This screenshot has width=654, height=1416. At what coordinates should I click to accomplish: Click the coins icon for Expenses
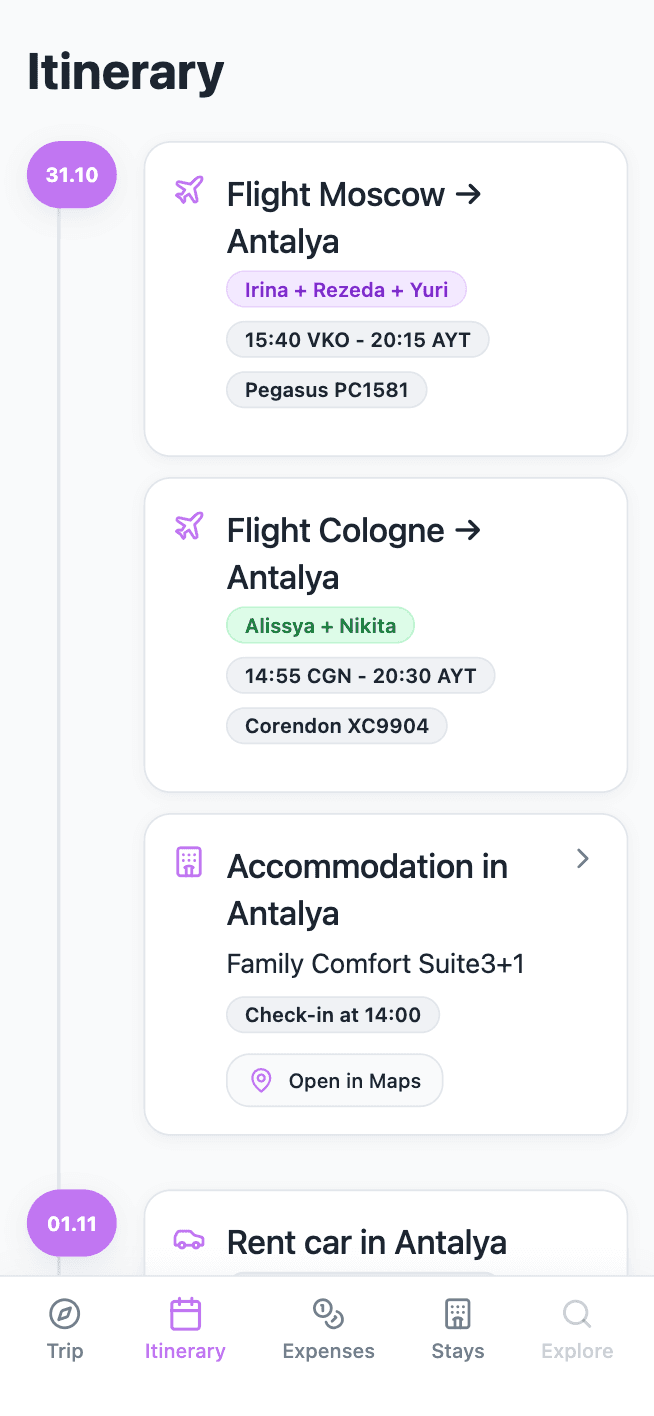pos(328,1314)
